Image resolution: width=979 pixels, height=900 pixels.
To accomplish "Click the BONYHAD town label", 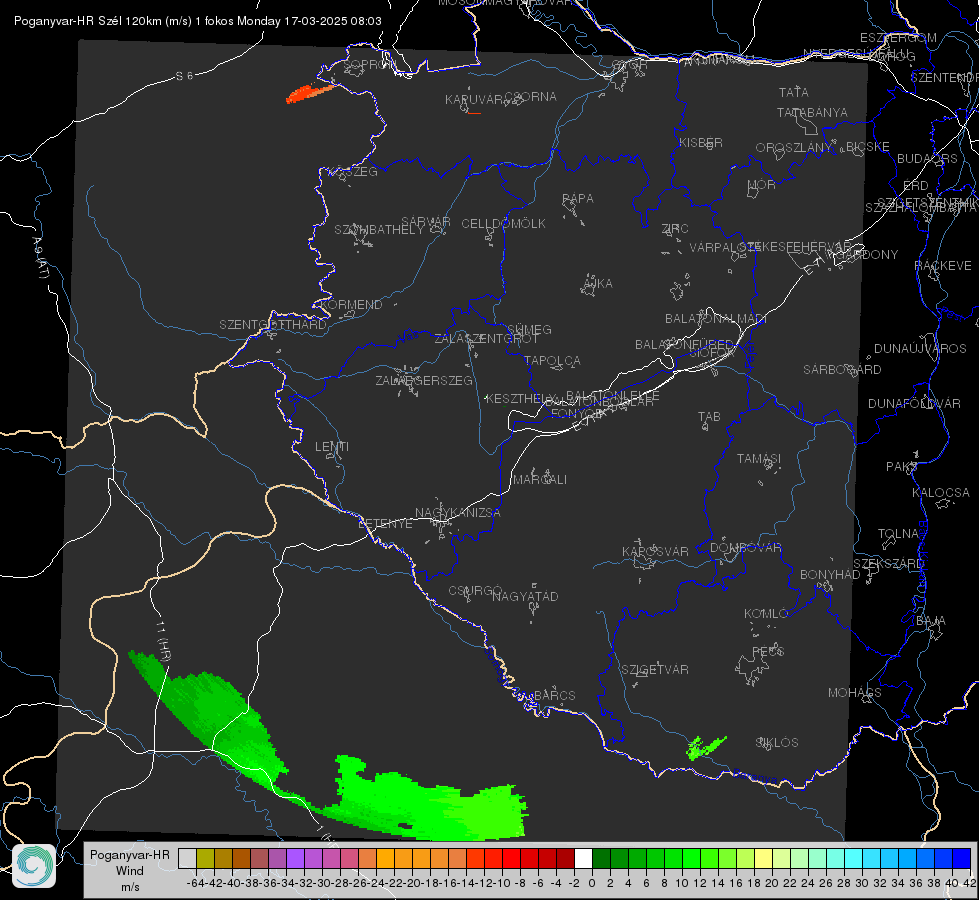I will click(x=830, y=575).
